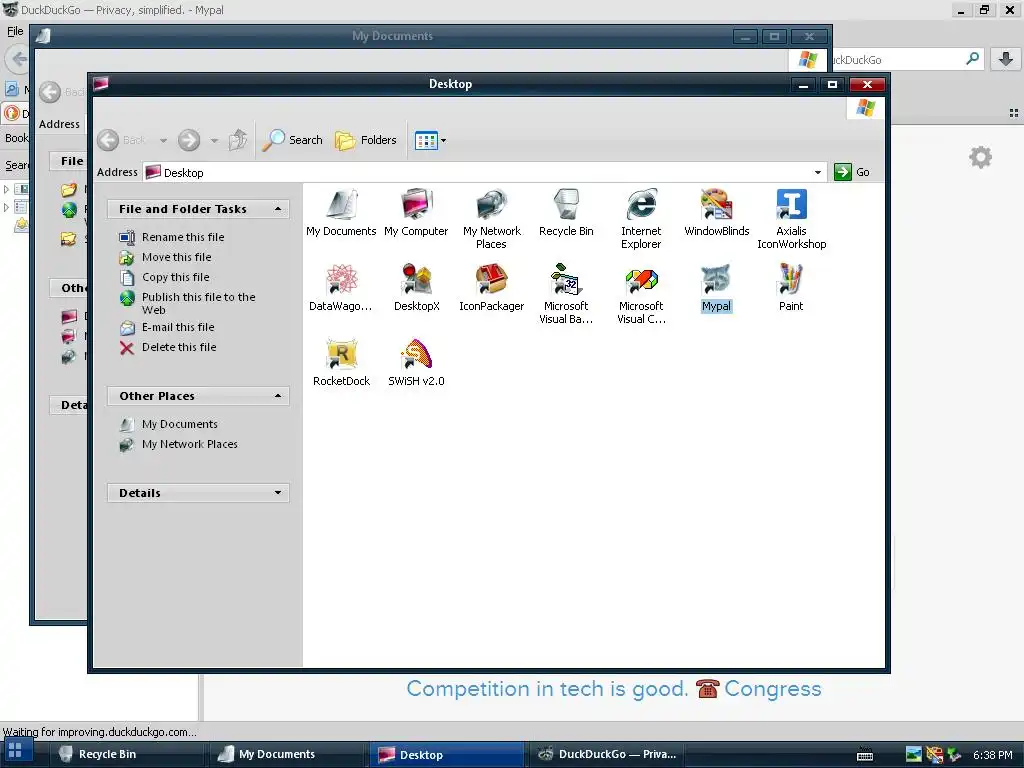This screenshot has height=768, width=1024.
Task: Select the Recycle Bin icon in Desktop window
Action: pyautogui.click(x=566, y=213)
